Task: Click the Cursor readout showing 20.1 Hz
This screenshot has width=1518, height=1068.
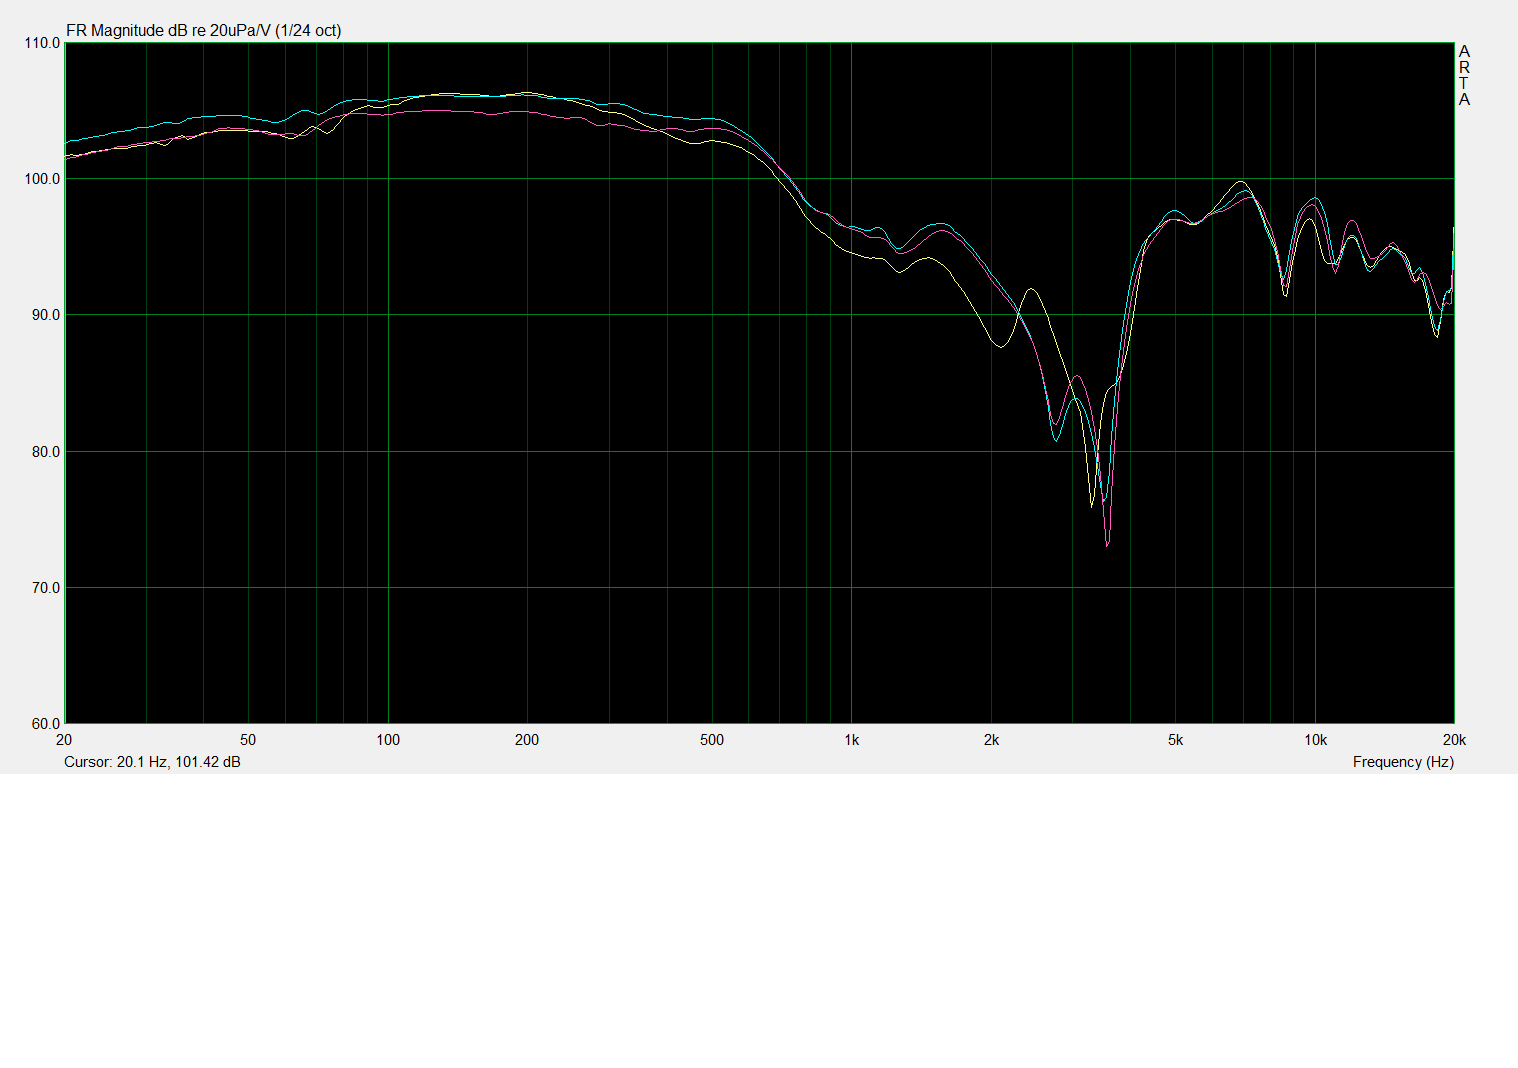Action: click(x=152, y=762)
